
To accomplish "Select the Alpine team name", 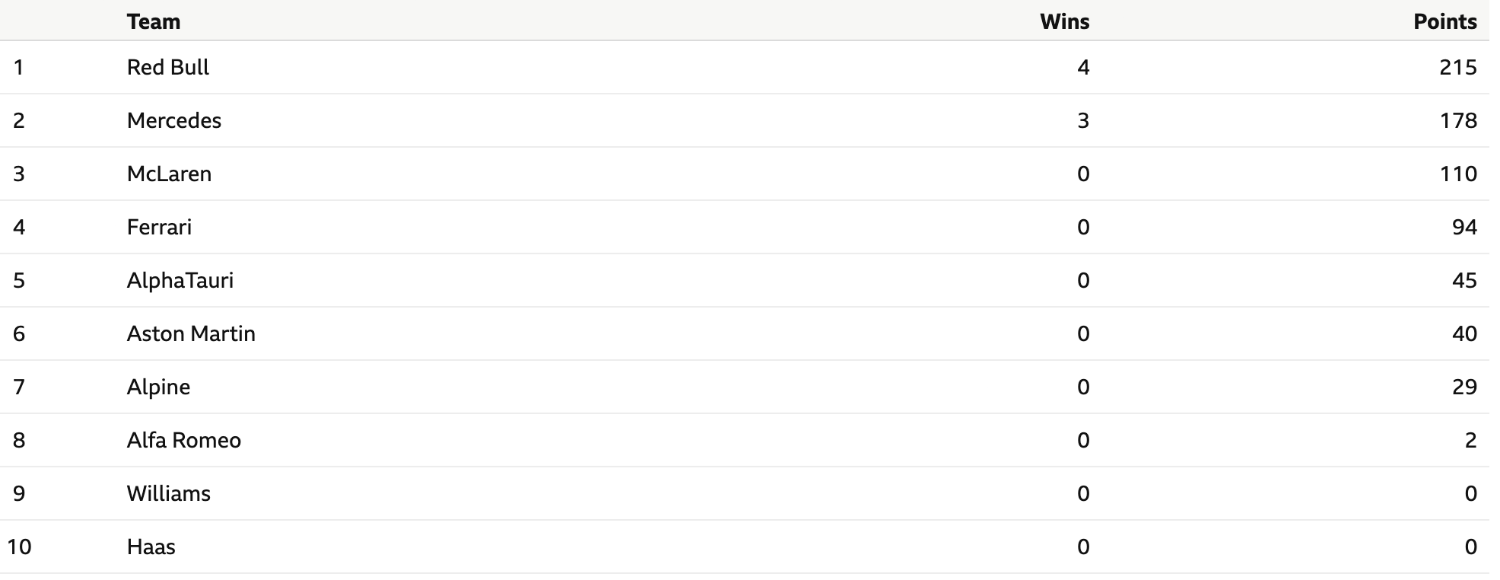I will 158,387.
